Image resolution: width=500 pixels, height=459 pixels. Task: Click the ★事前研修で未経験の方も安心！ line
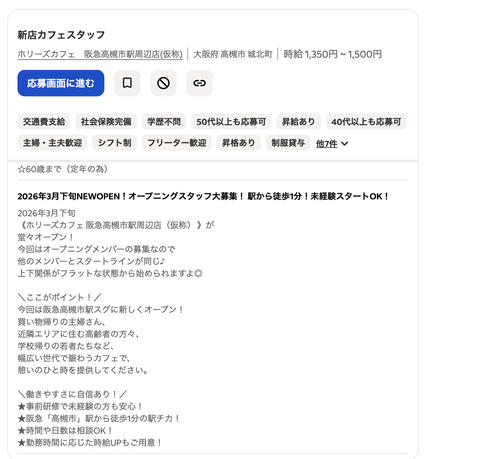click(x=80, y=406)
